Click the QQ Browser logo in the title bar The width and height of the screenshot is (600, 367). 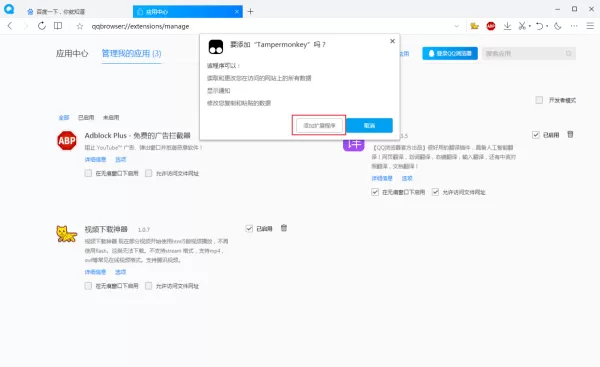pyautogui.click(x=9, y=9)
